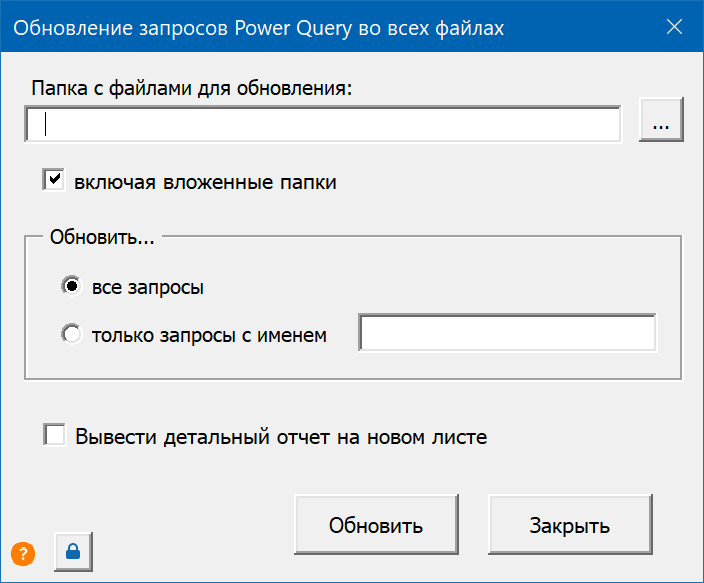Focus the folder path input field
This screenshot has width=704, height=583.
click(323, 124)
